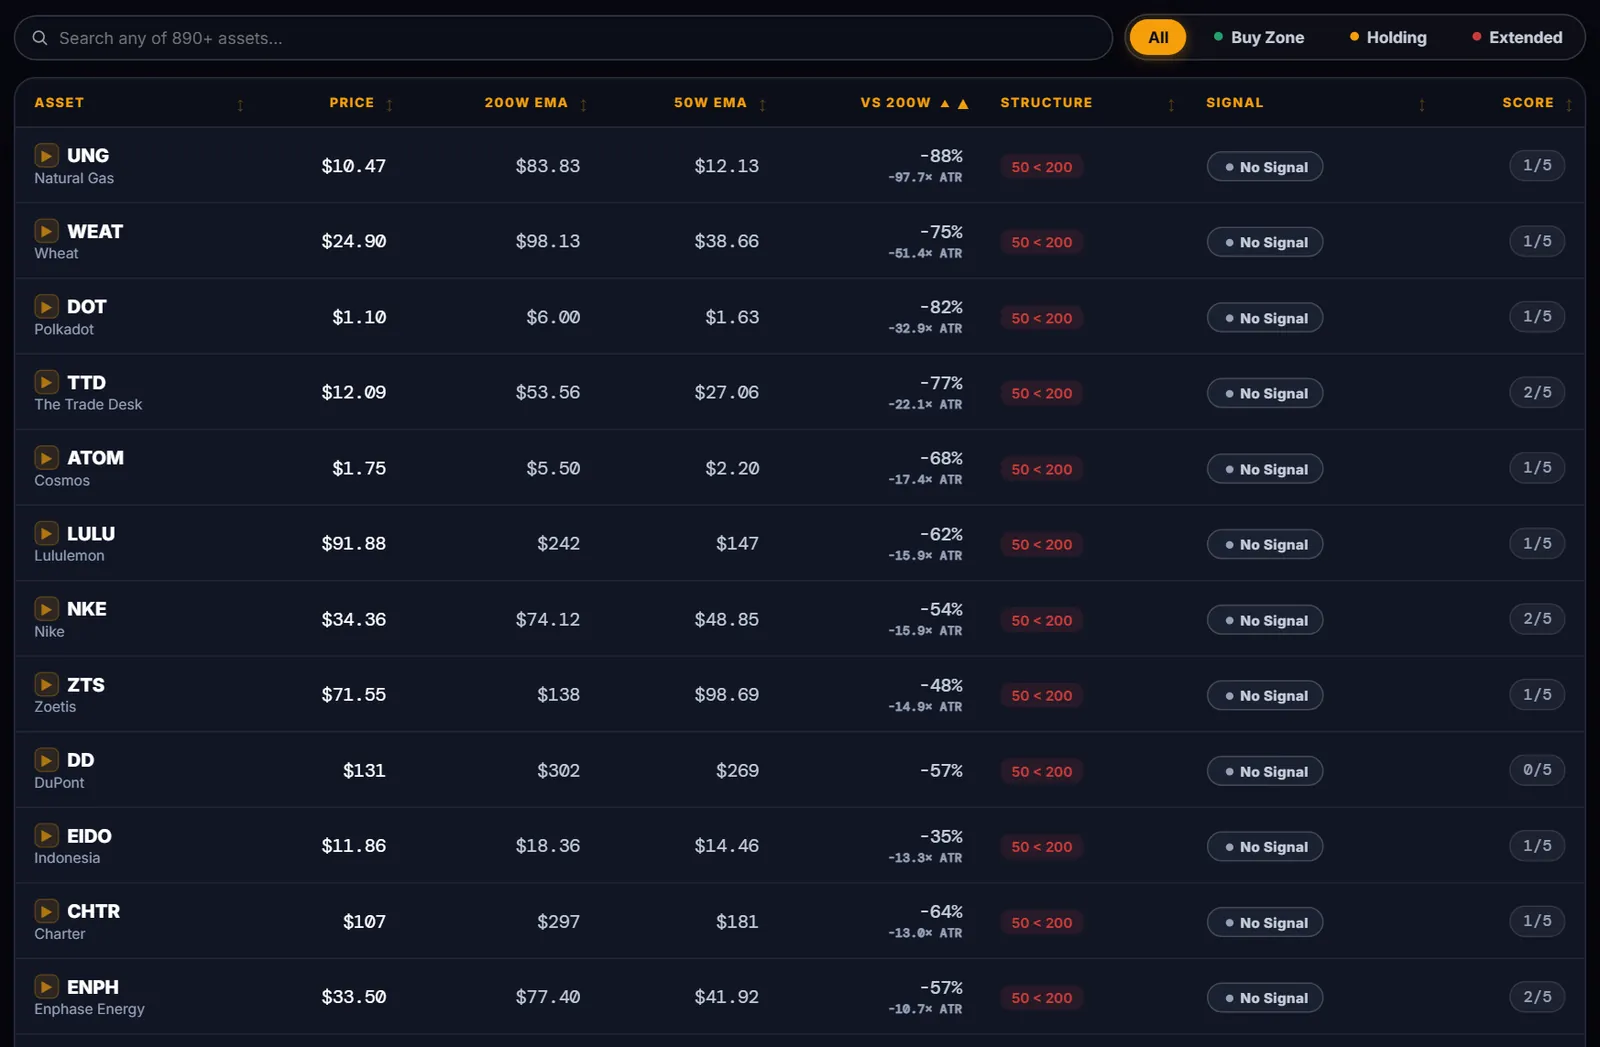Screen dimensions: 1600x1047
Task: Click the EIDO Indonesia play icon
Action: tap(46, 835)
